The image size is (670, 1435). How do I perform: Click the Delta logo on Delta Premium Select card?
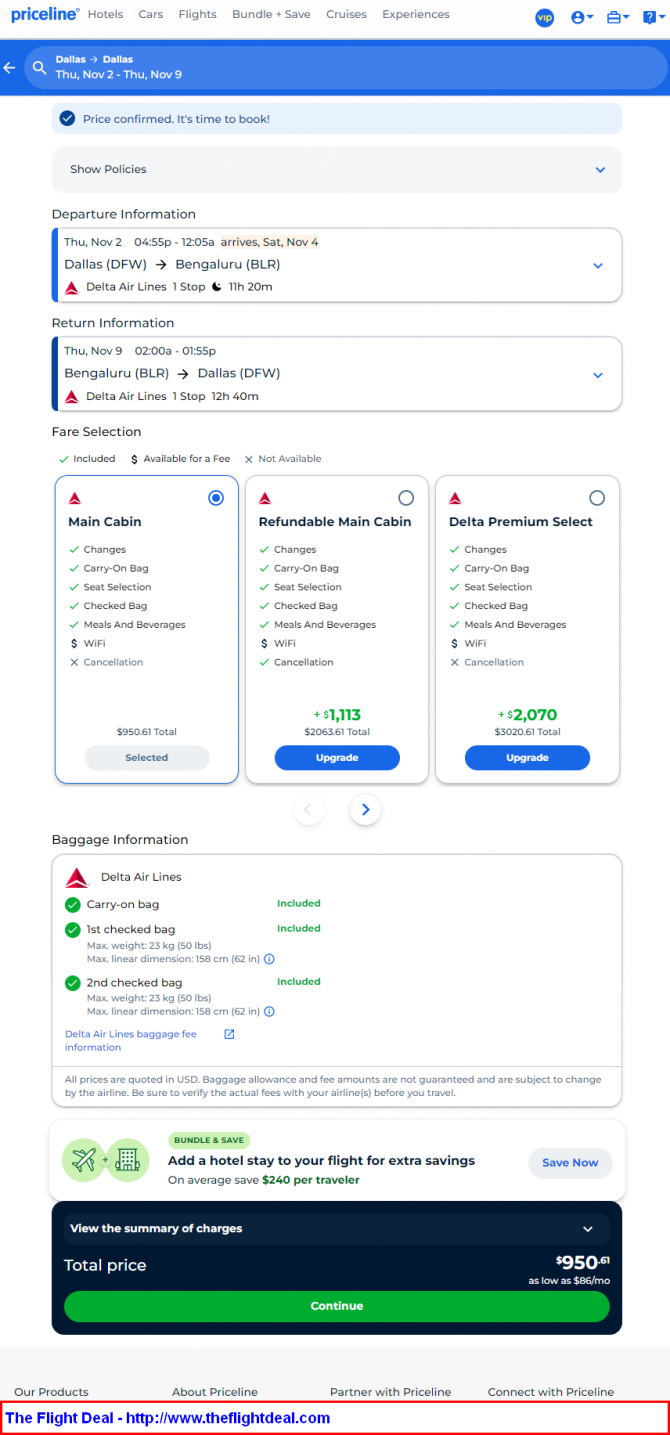pyautogui.click(x=455, y=498)
